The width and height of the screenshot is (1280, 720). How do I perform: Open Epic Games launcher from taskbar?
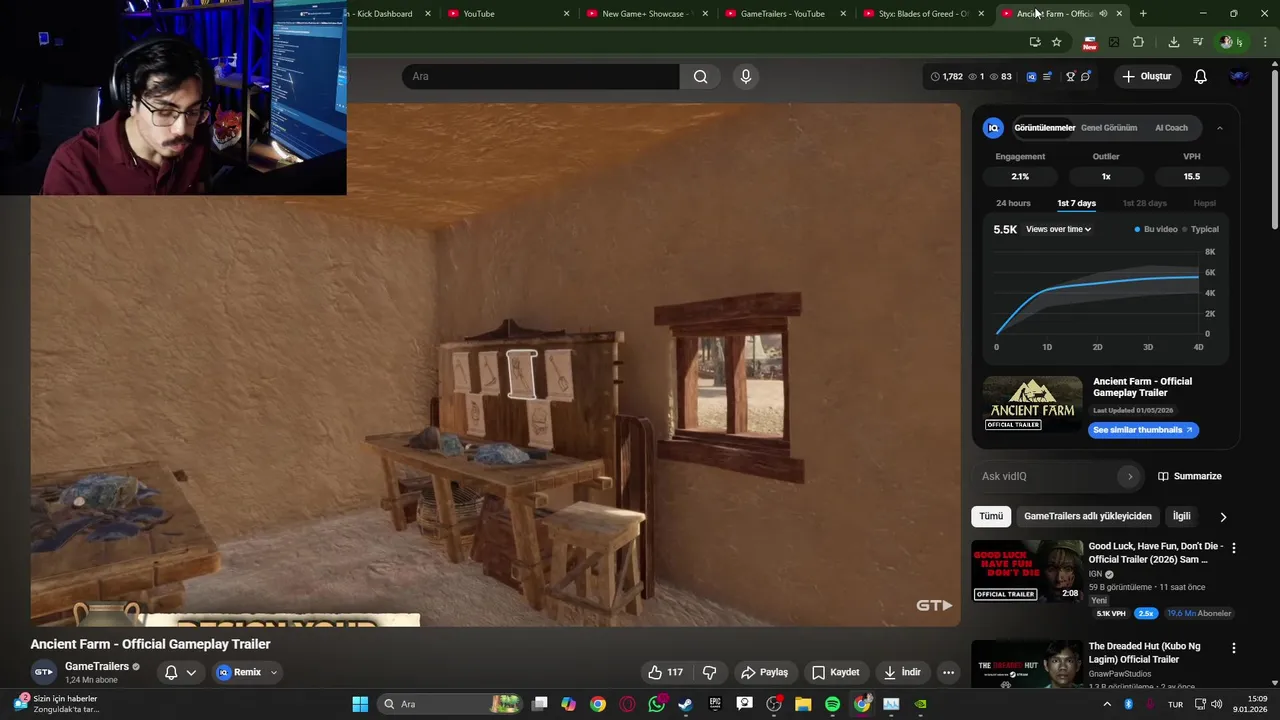coord(715,704)
